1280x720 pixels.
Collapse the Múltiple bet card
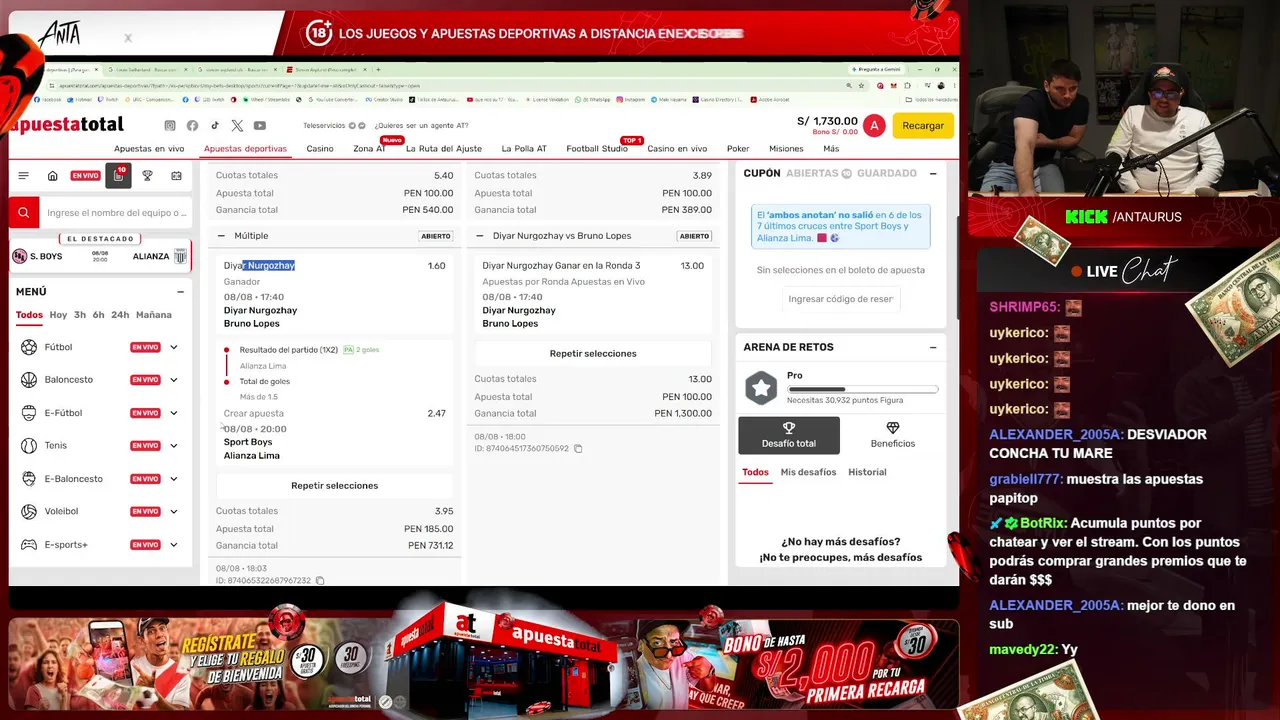pyautogui.click(x=221, y=236)
